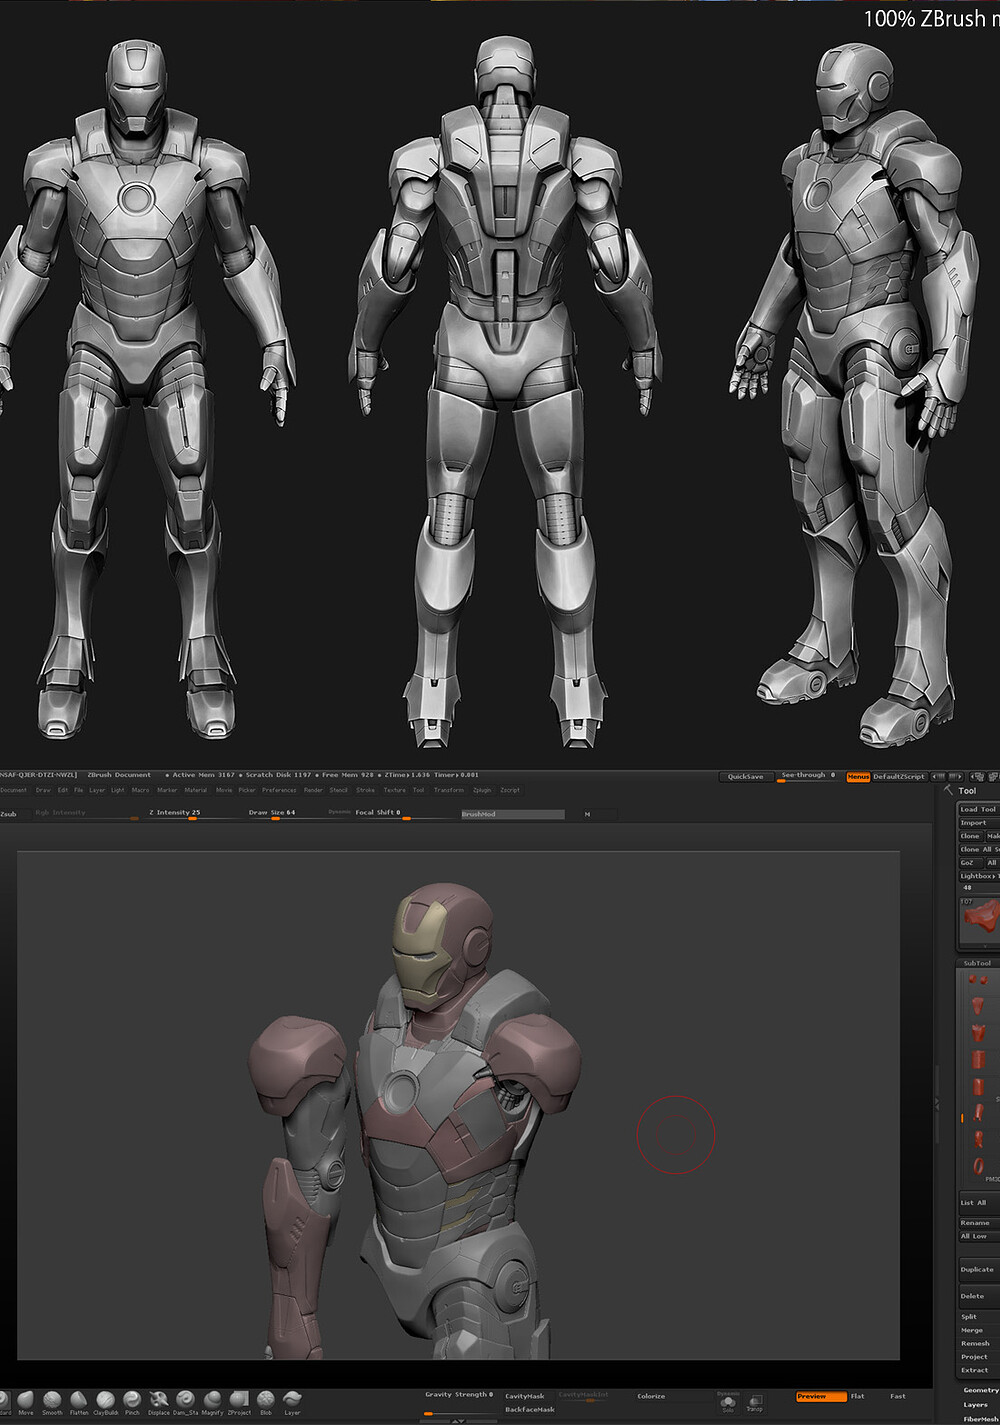Expand the Geometry section
Screen dimensions: 1000x1425
[981, 1390]
